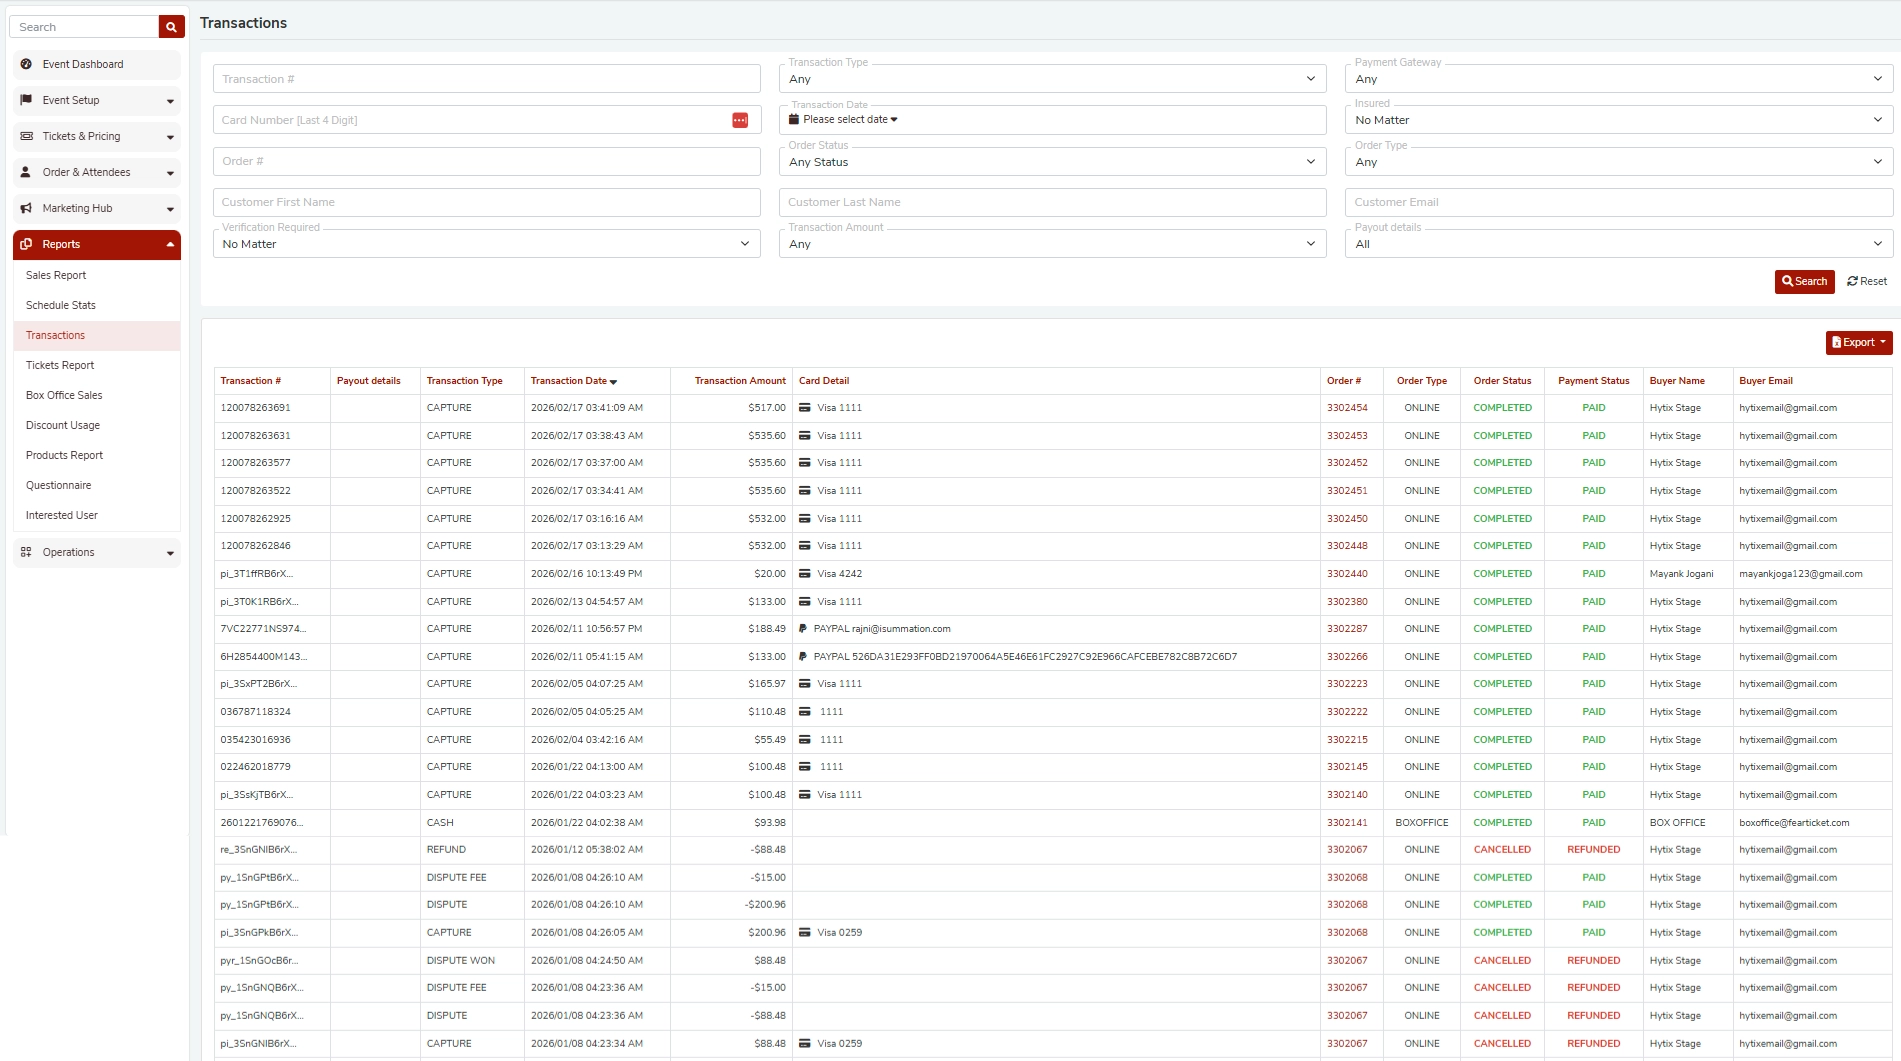Click the Card Number last 4 digit field
Image resolution: width=1901 pixels, height=1061 pixels.
click(x=486, y=120)
